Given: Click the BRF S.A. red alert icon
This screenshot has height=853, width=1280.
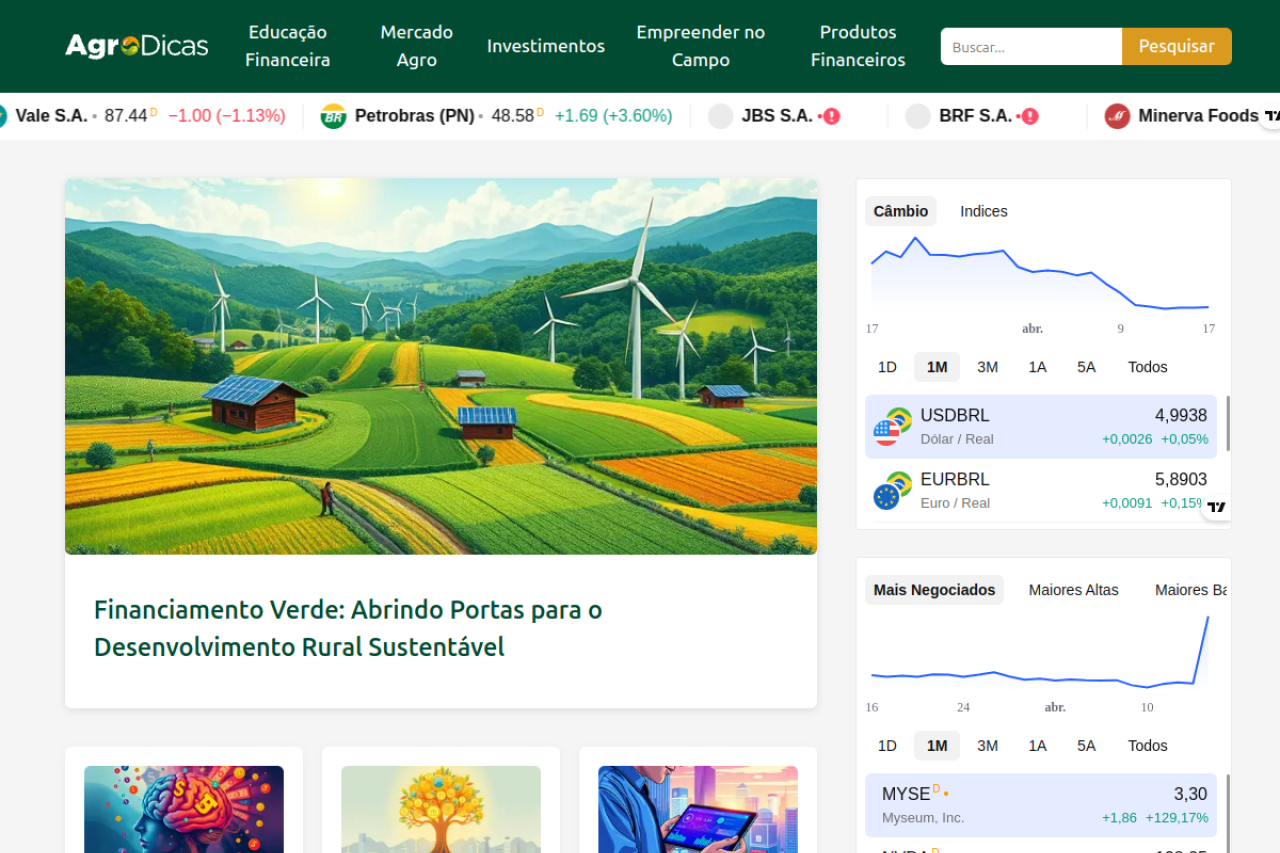Looking at the screenshot, I should (1029, 116).
